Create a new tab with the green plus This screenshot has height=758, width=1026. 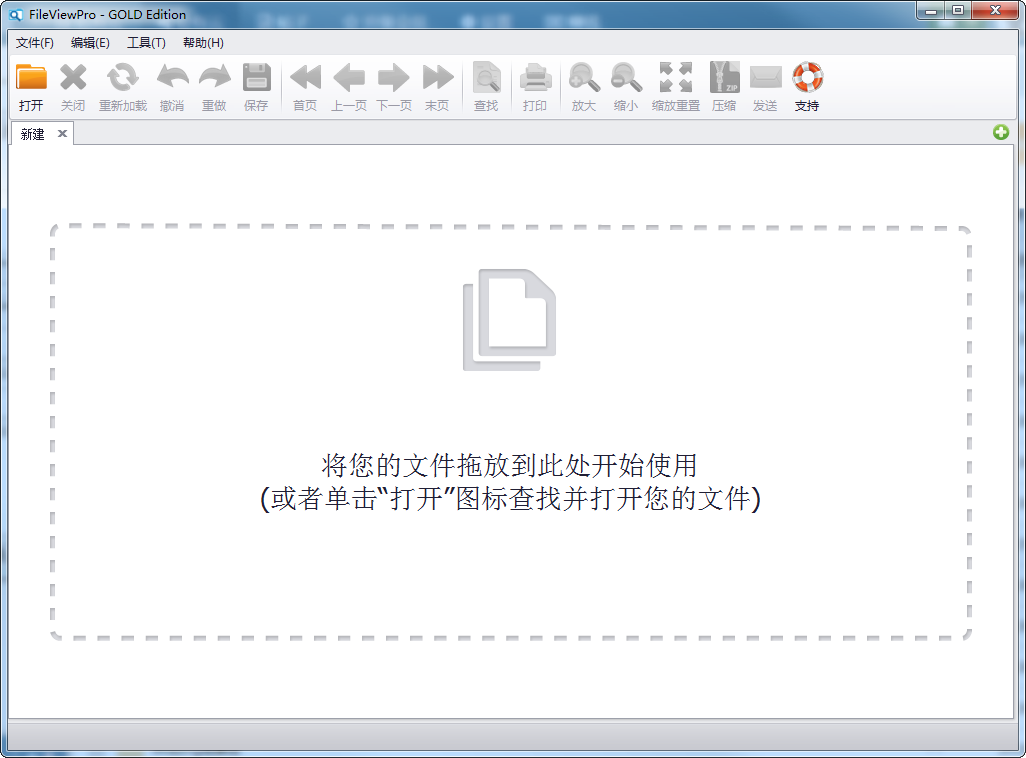coord(1001,132)
